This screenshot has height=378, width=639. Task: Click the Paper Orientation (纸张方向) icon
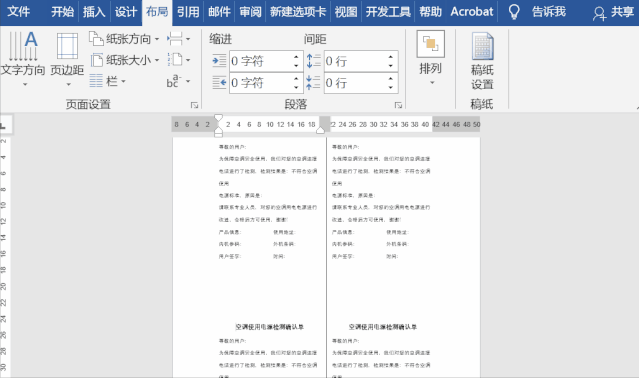coord(96,39)
